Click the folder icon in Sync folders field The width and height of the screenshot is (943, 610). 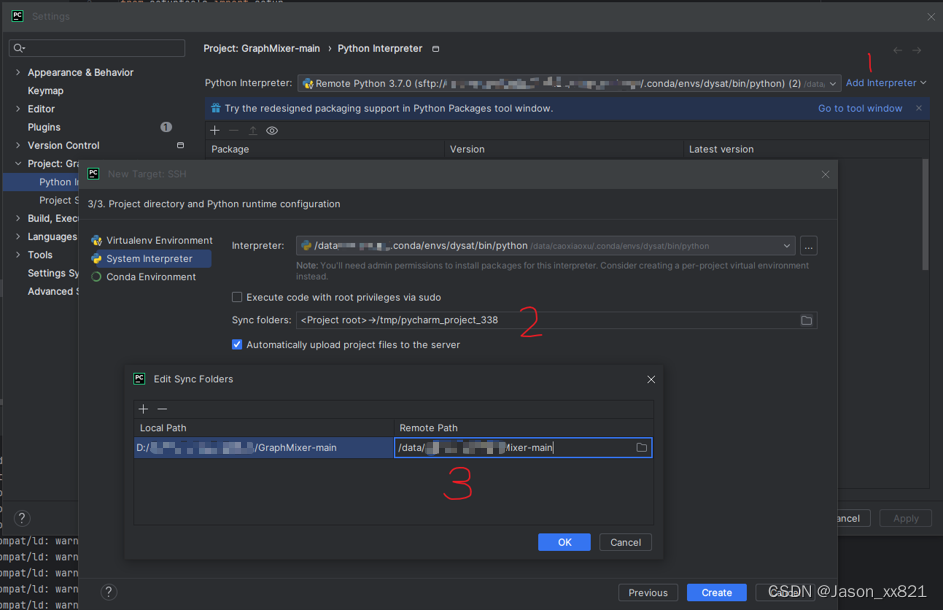(x=806, y=320)
